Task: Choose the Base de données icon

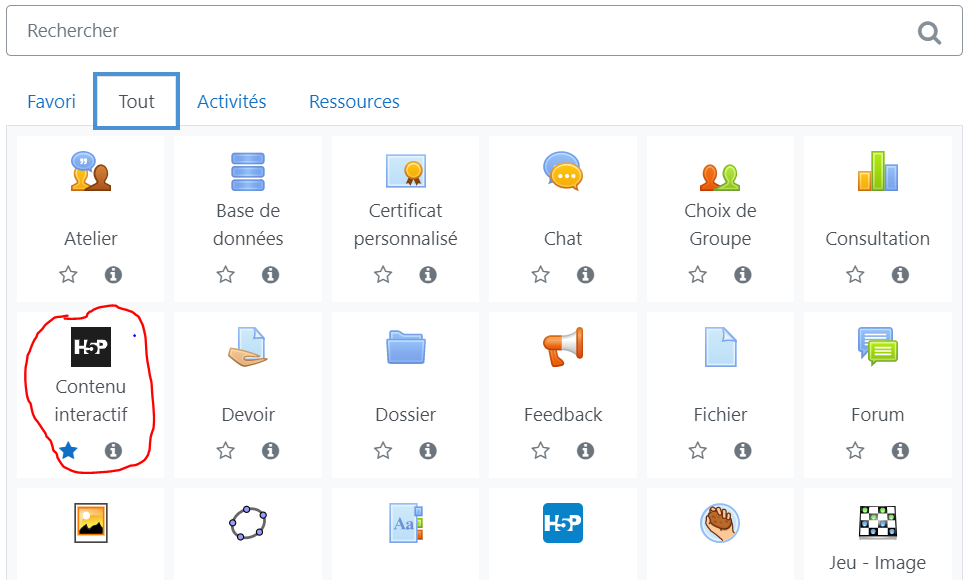Action: (248, 171)
